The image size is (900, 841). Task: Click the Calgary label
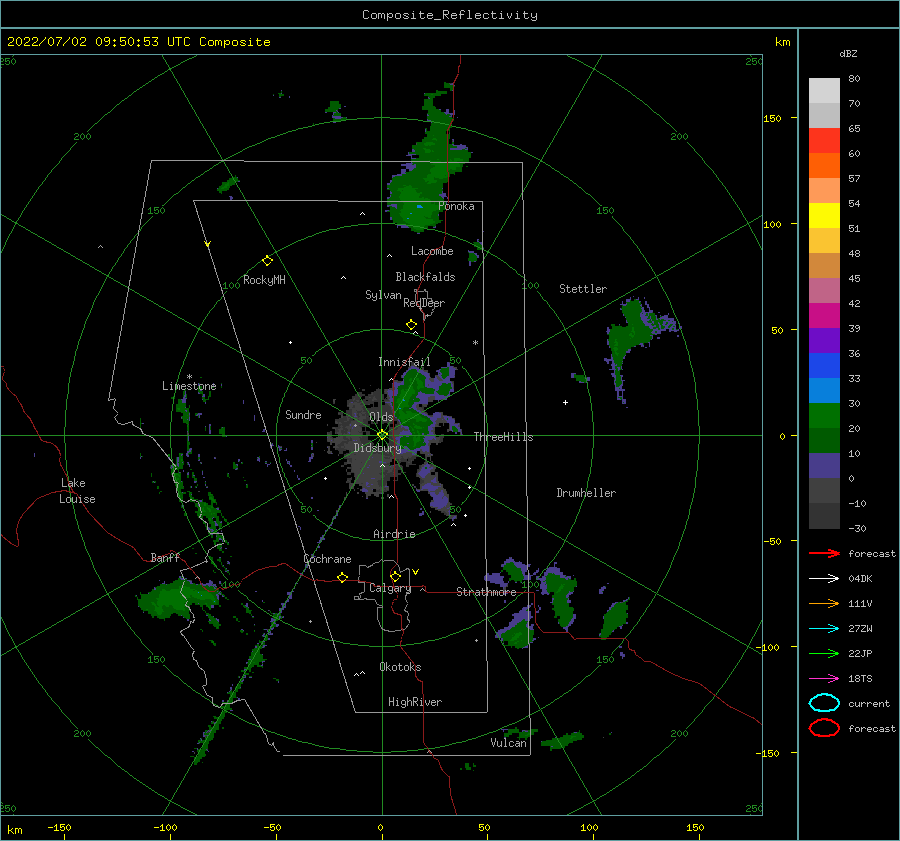tap(390, 588)
